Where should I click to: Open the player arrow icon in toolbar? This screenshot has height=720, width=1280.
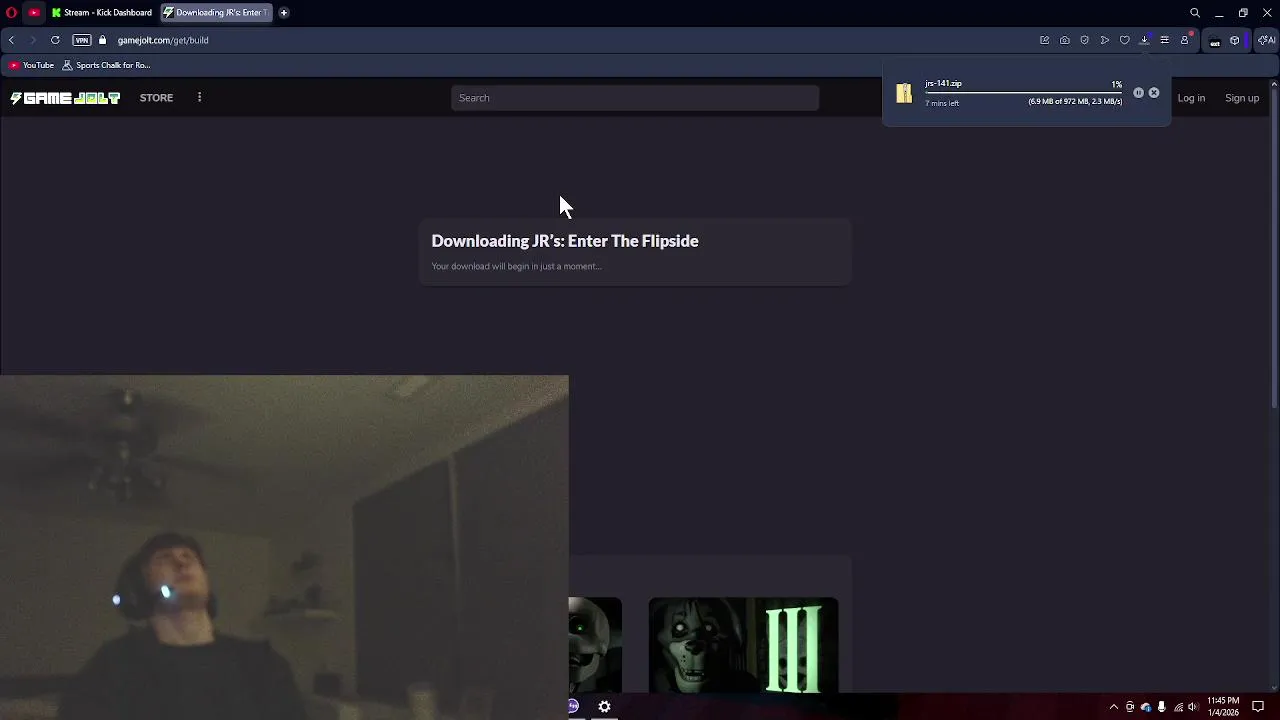(x=1105, y=40)
